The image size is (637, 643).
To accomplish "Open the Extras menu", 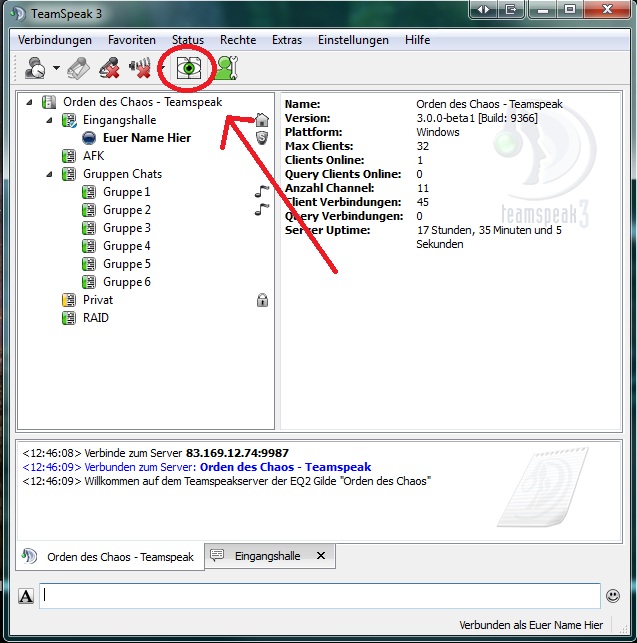I will click(x=287, y=40).
